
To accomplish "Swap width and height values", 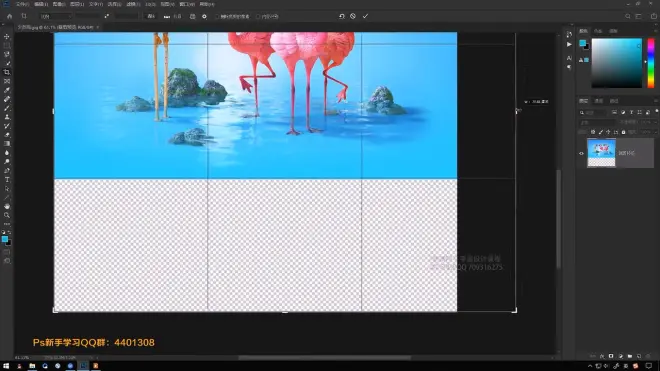I will click(x=106, y=16).
